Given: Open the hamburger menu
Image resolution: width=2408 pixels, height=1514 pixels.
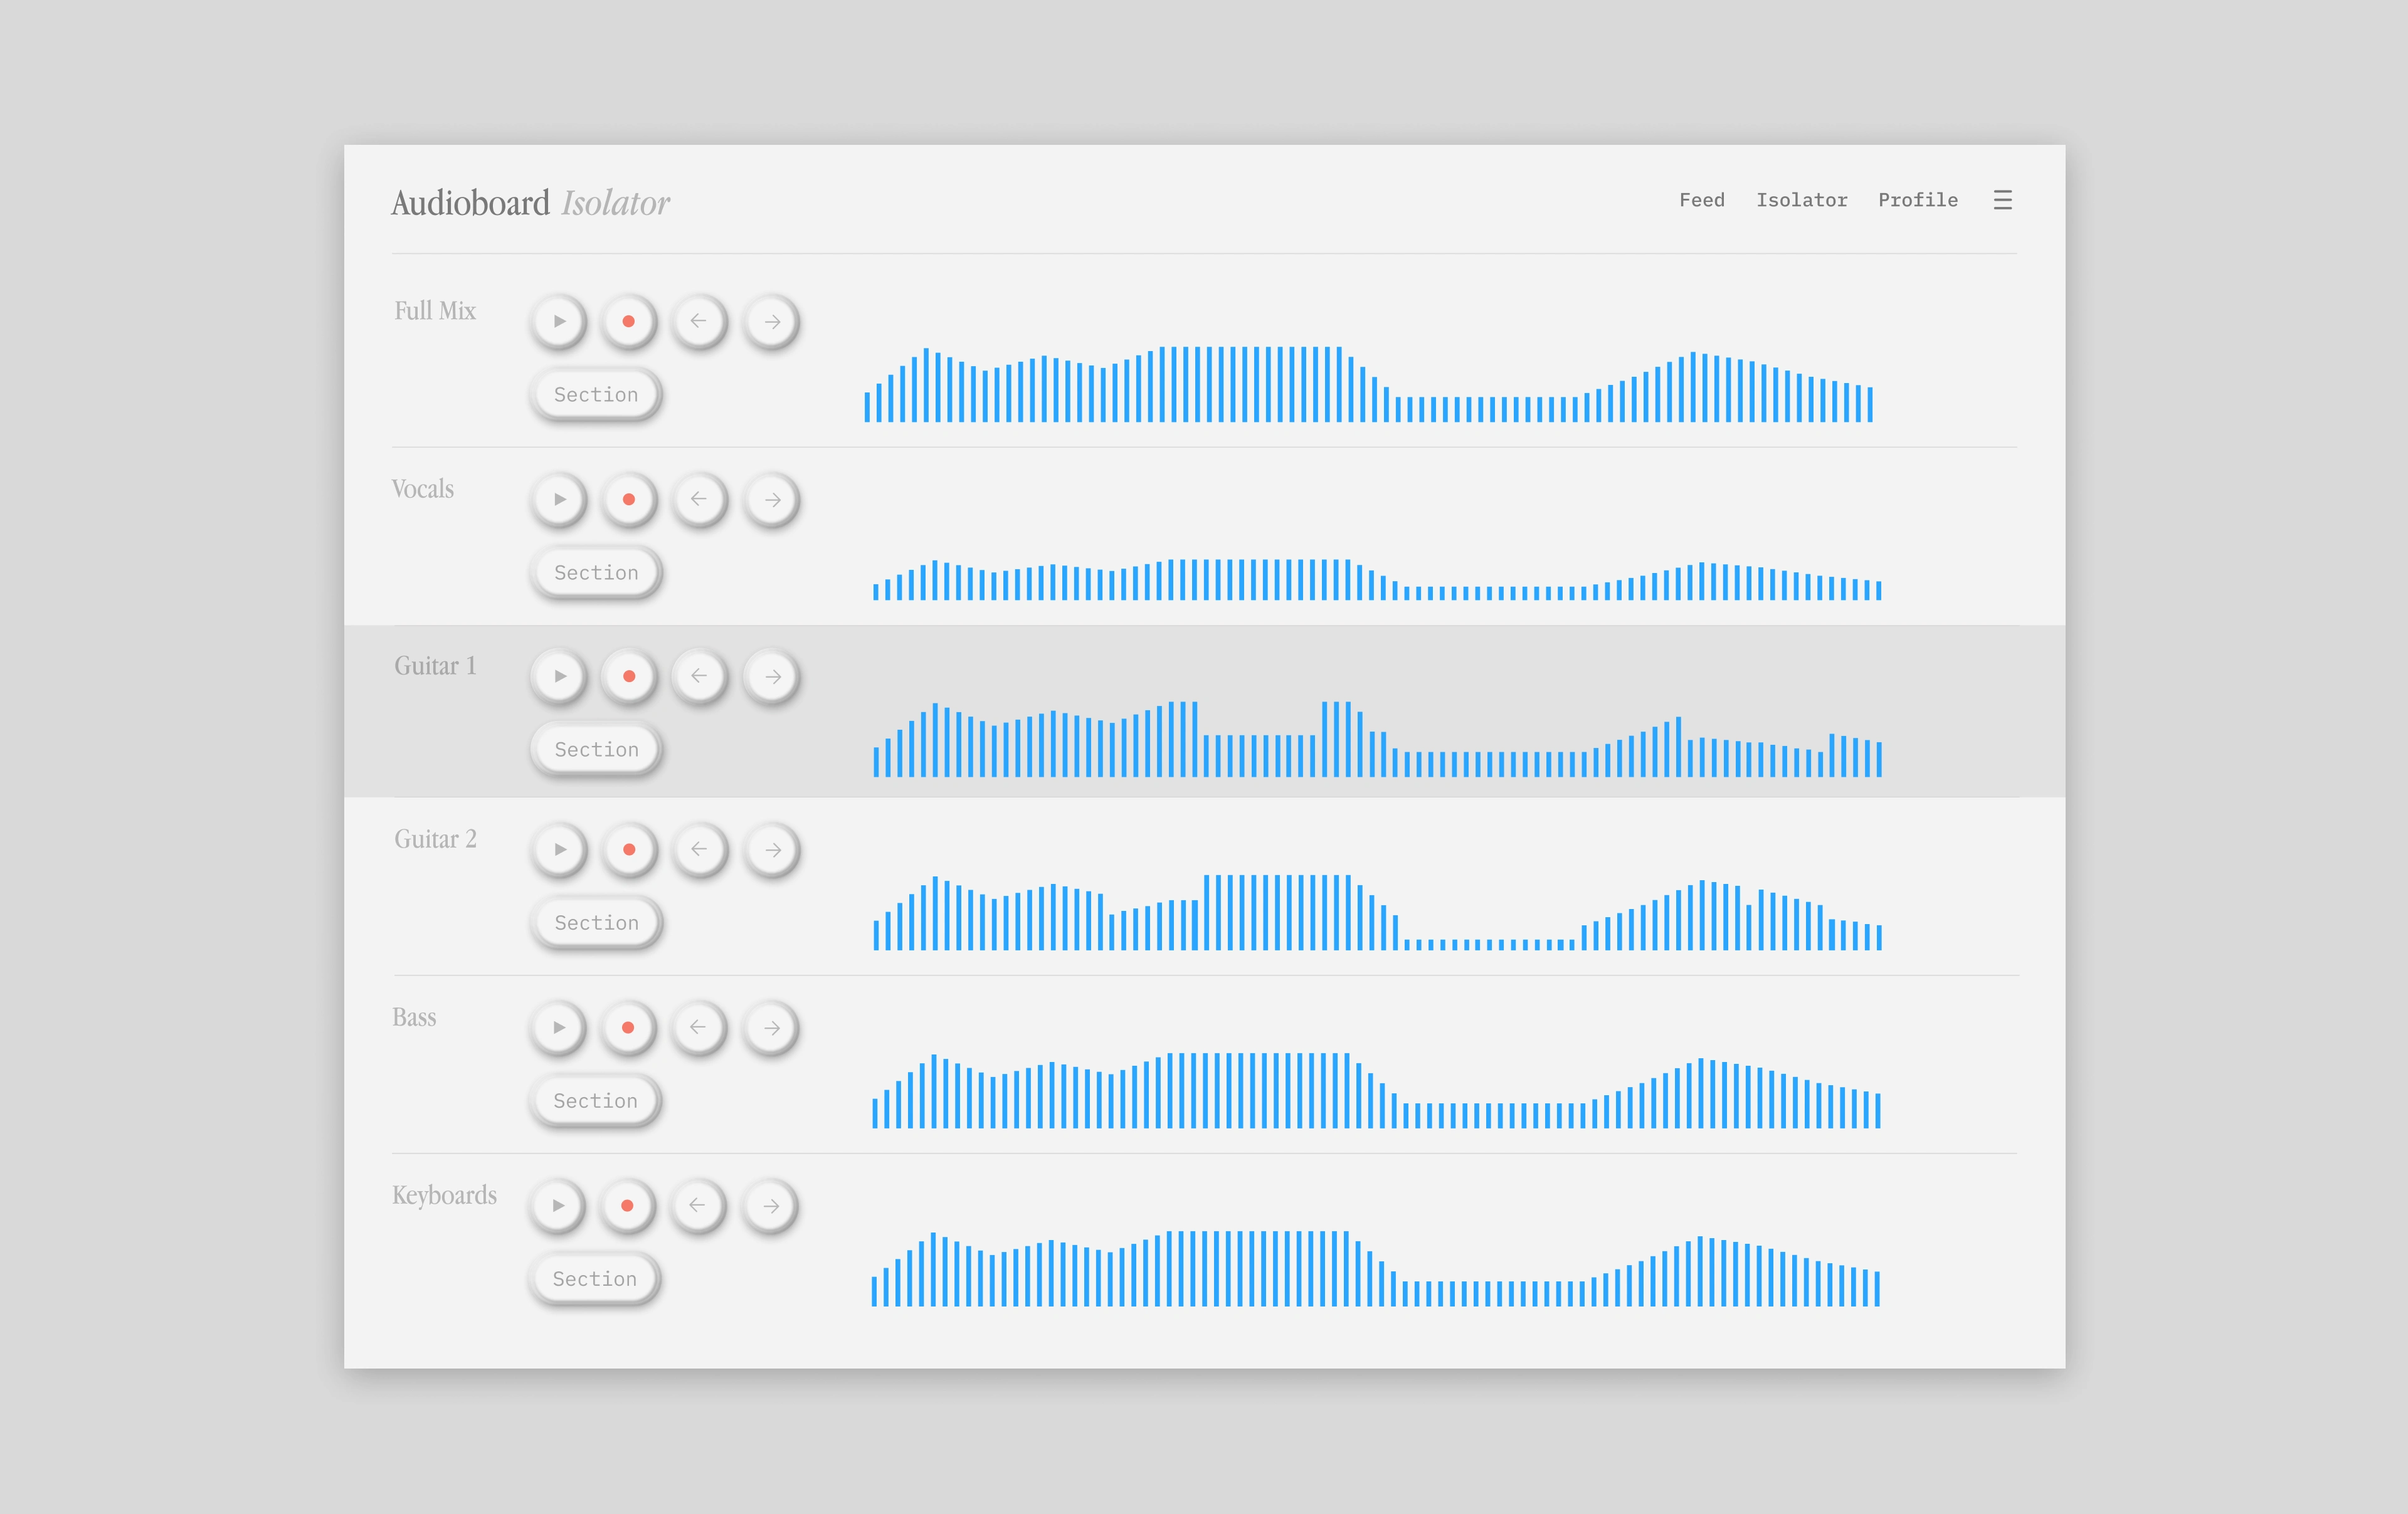Looking at the screenshot, I should (2002, 200).
